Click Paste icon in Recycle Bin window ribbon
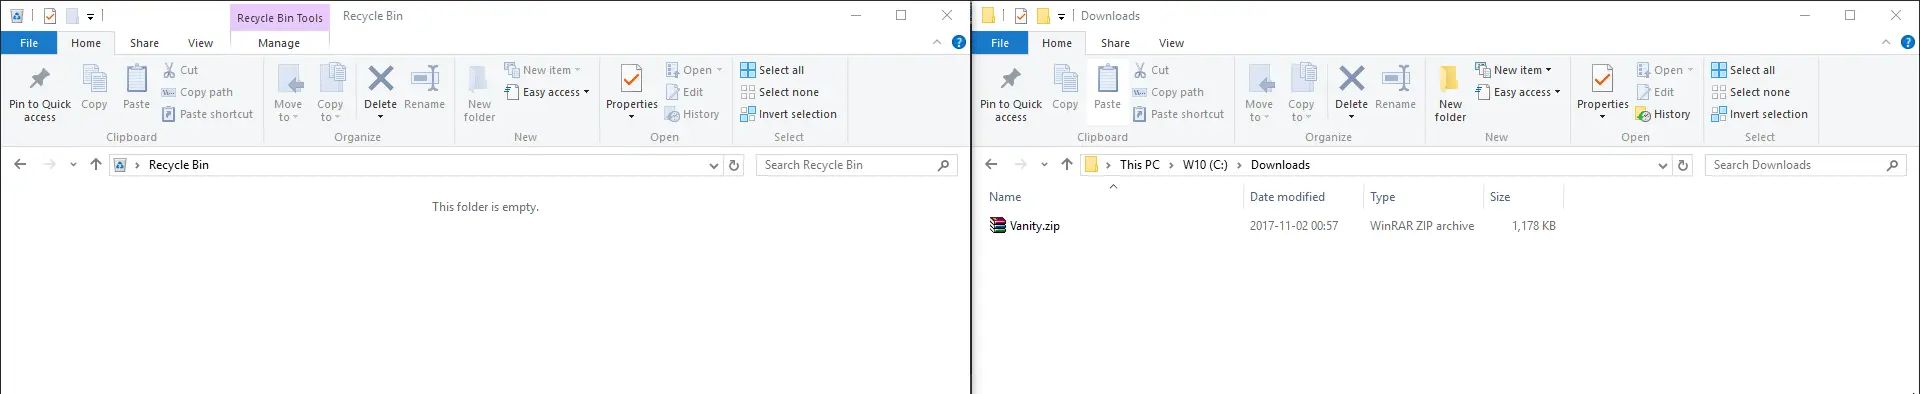This screenshot has width=1920, height=394. 136,87
